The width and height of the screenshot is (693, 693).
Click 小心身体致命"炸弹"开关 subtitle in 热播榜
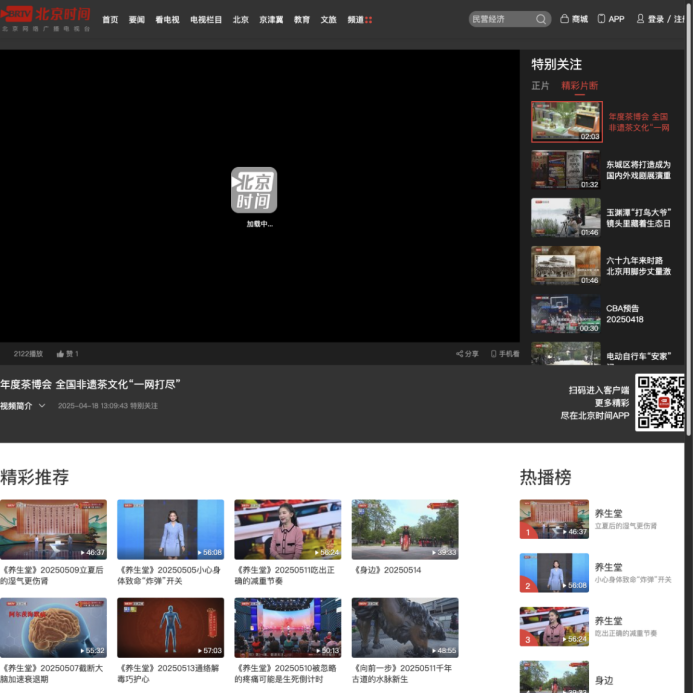pos(633,579)
